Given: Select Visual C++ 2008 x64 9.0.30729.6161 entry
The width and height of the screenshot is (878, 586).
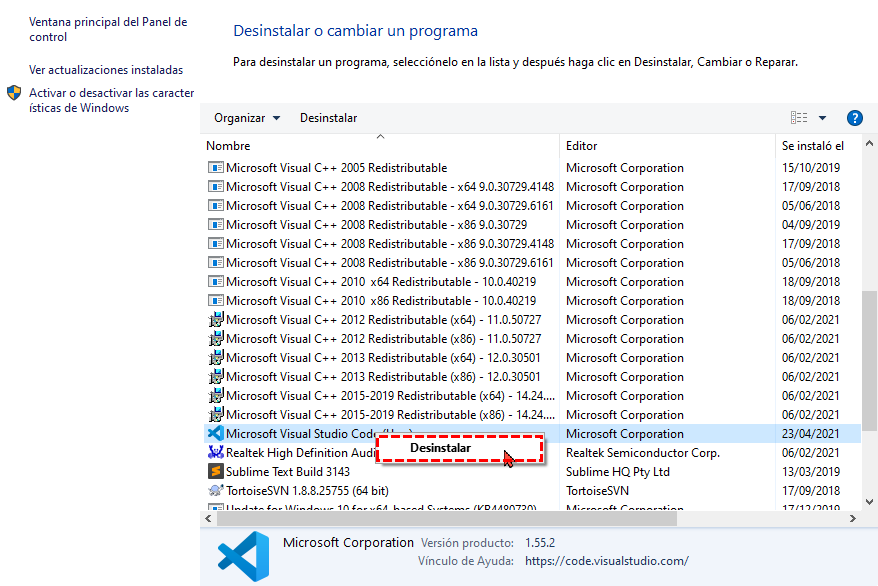Looking at the screenshot, I should point(390,206).
